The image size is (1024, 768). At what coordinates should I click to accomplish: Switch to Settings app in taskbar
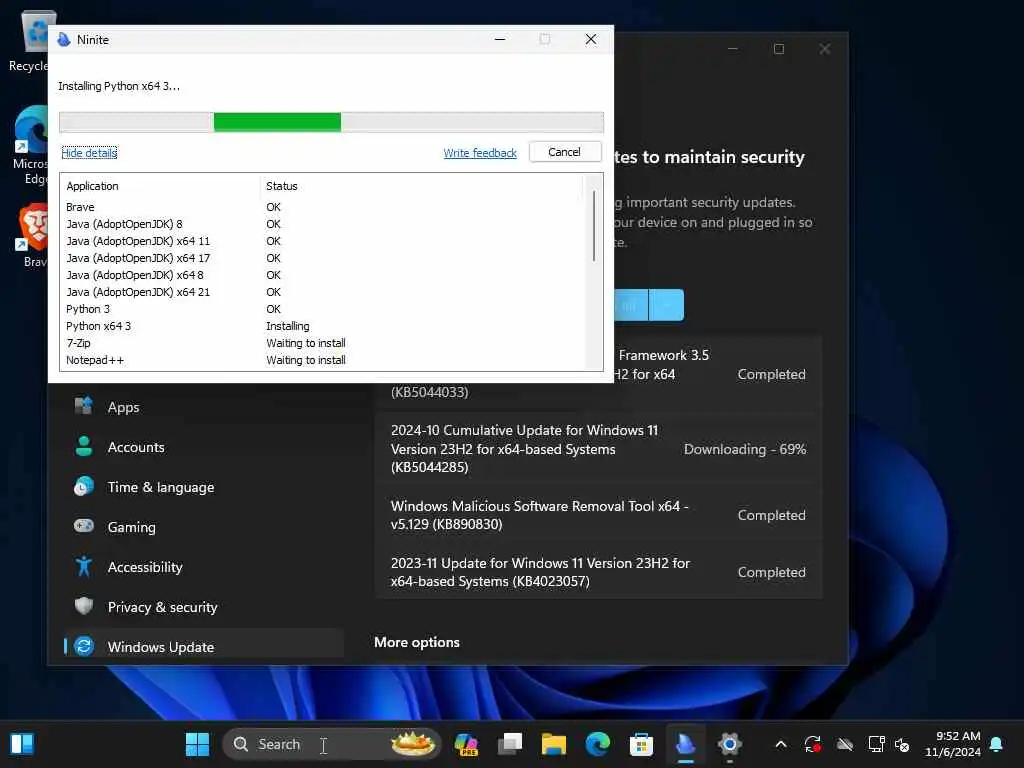pyautogui.click(x=729, y=744)
